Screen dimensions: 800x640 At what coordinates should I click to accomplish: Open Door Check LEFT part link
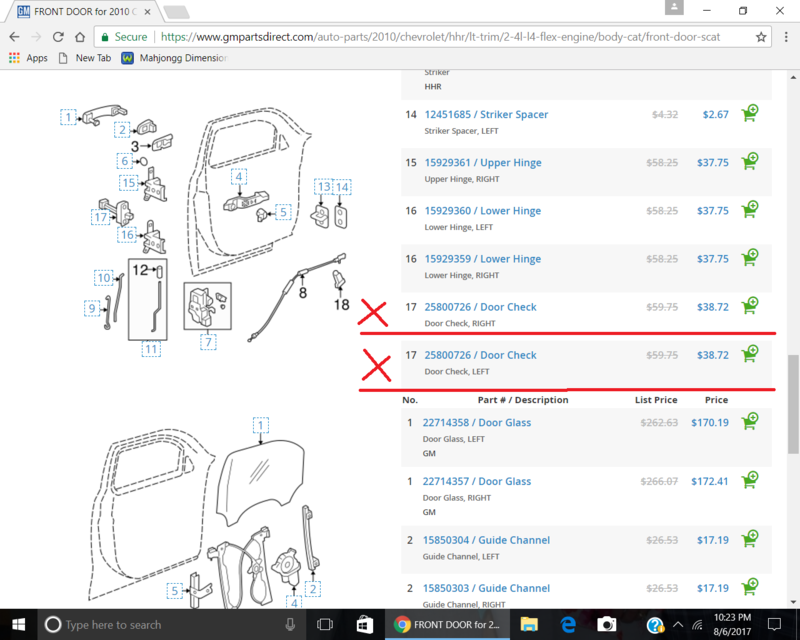[x=480, y=355]
